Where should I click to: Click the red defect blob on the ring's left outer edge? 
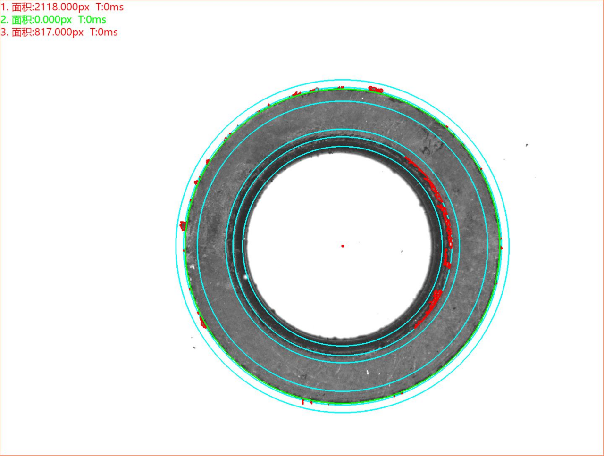pyautogui.click(x=183, y=226)
